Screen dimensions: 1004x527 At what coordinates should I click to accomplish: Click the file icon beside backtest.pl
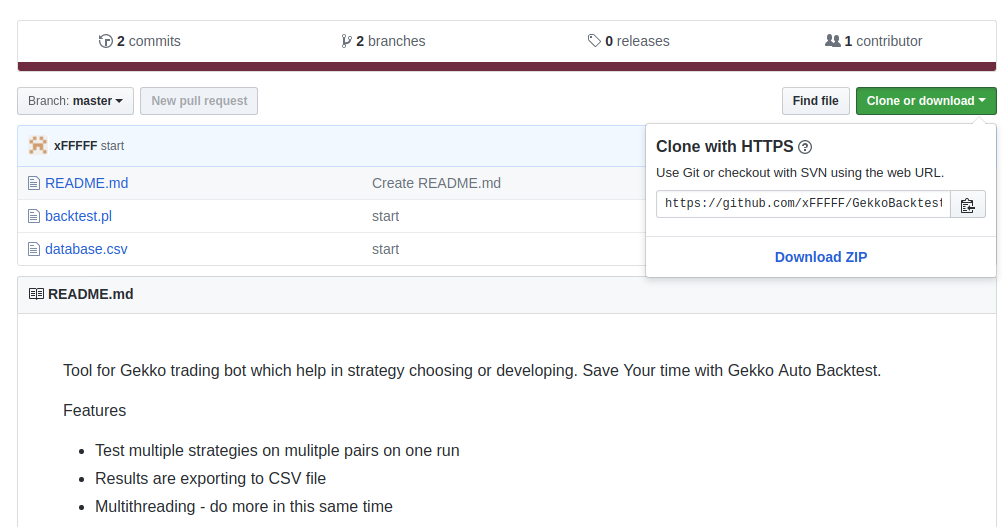(34, 216)
